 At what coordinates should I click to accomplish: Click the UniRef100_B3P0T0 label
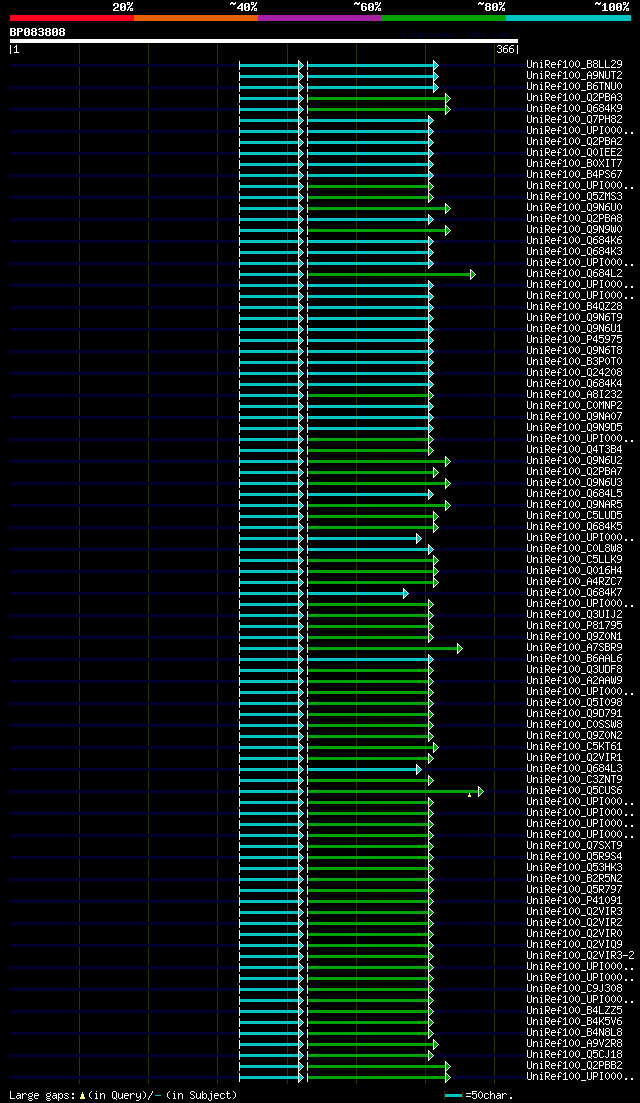(574, 362)
